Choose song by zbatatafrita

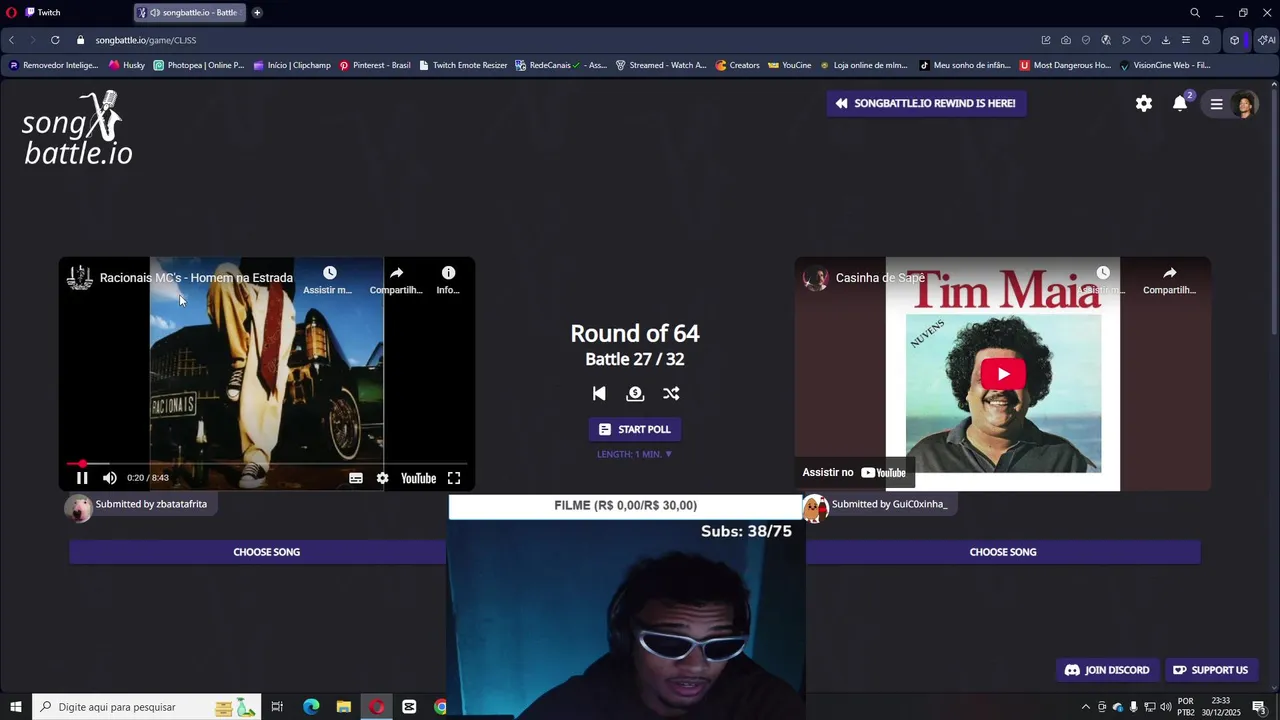[266, 552]
